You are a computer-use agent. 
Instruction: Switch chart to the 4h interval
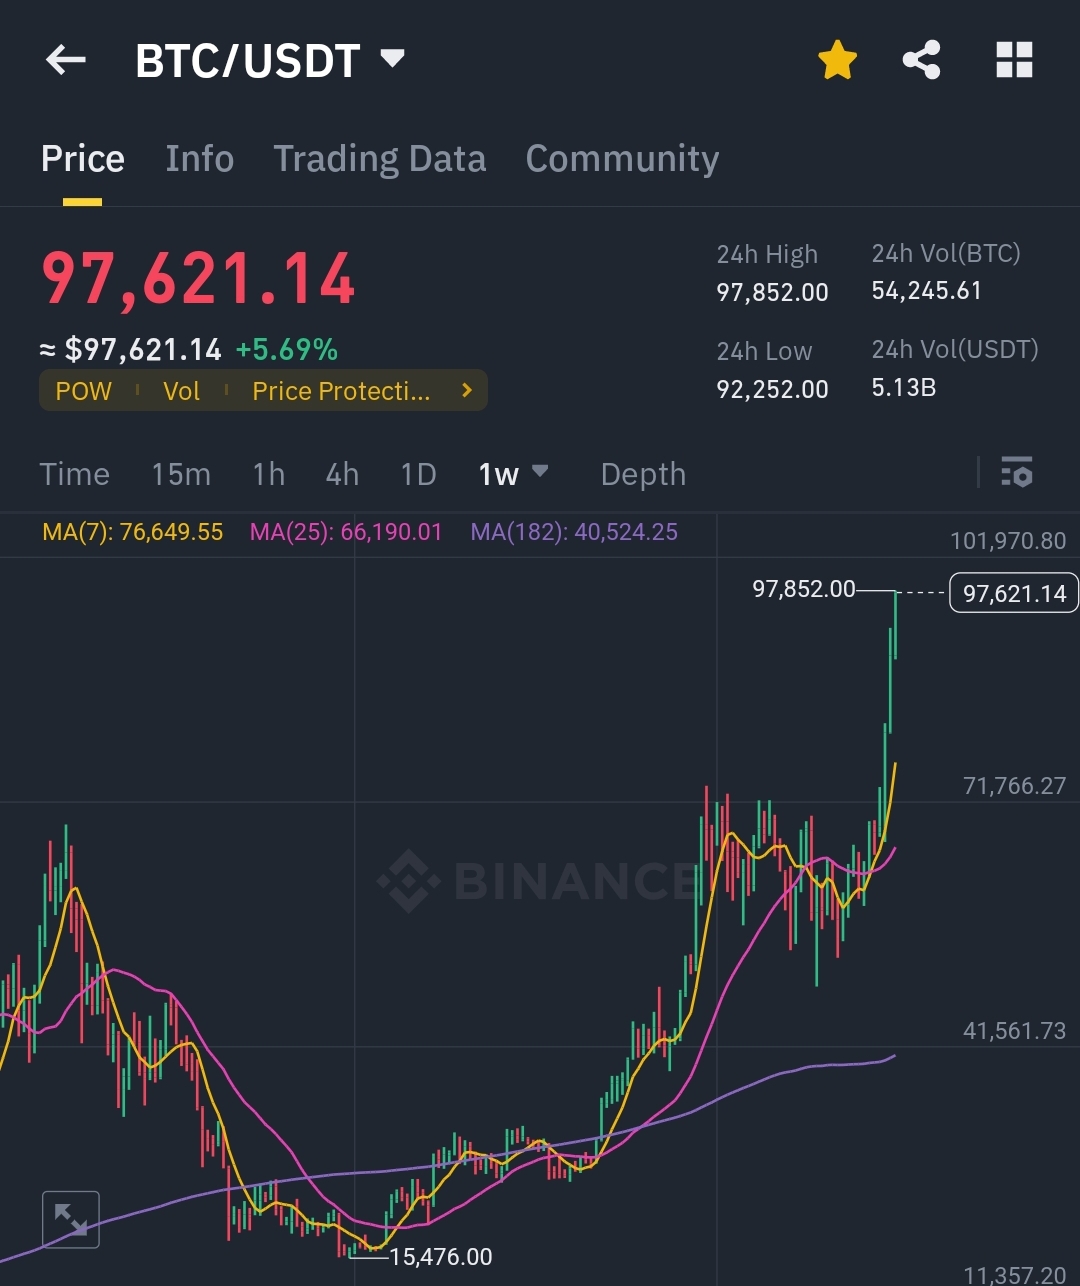(x=342, y=474)
